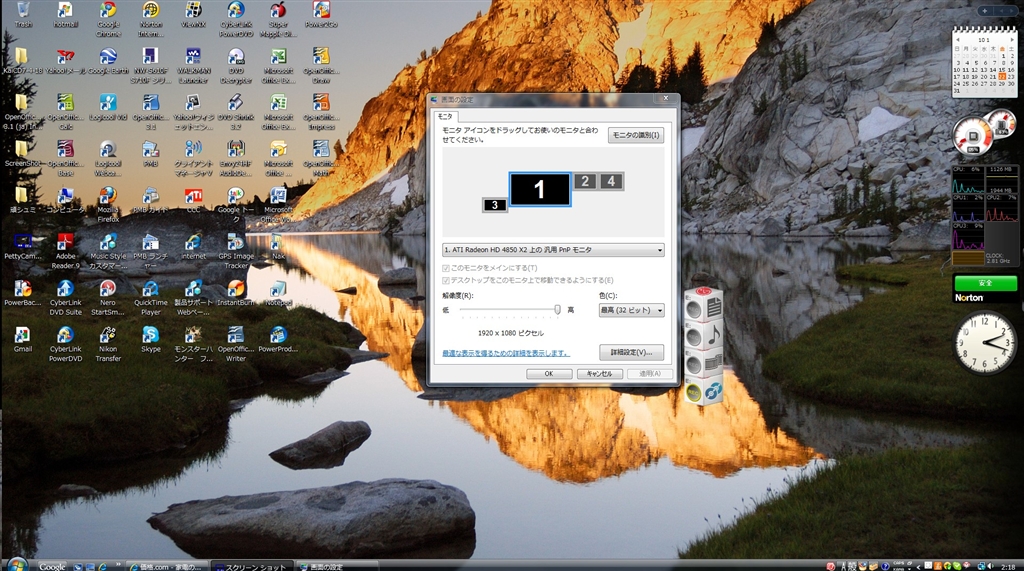Launch OpenOffice Calc shortcut

click(65, 112)
